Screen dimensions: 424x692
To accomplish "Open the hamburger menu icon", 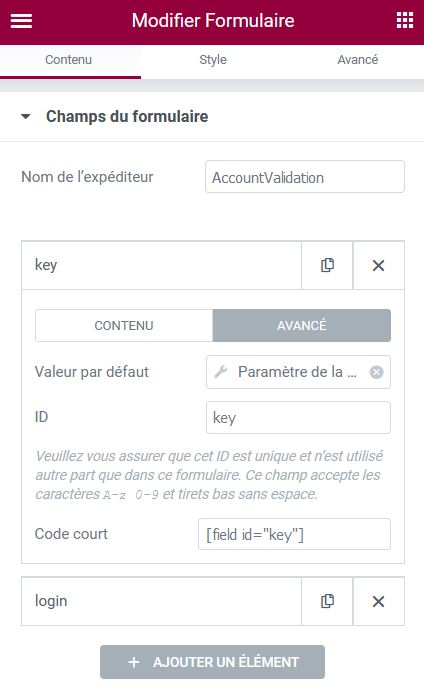I will [x=21, y=21].
